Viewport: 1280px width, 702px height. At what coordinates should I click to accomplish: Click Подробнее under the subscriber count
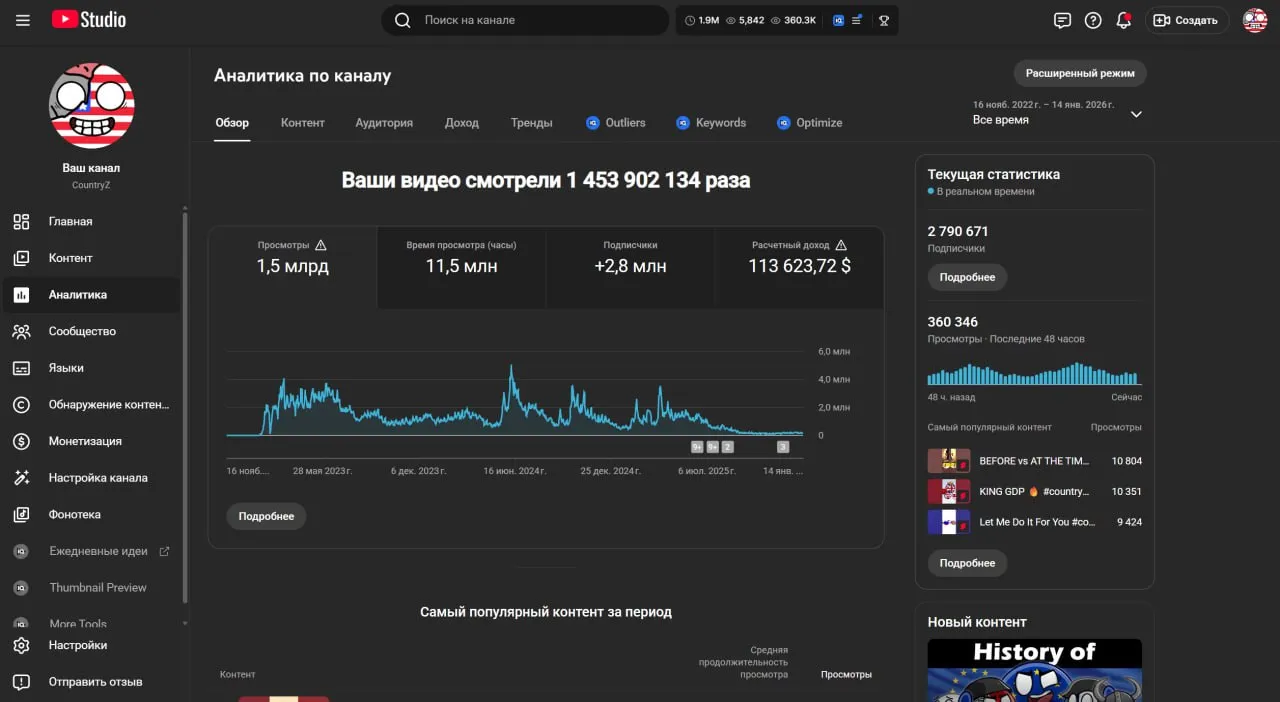click(967, 277)
